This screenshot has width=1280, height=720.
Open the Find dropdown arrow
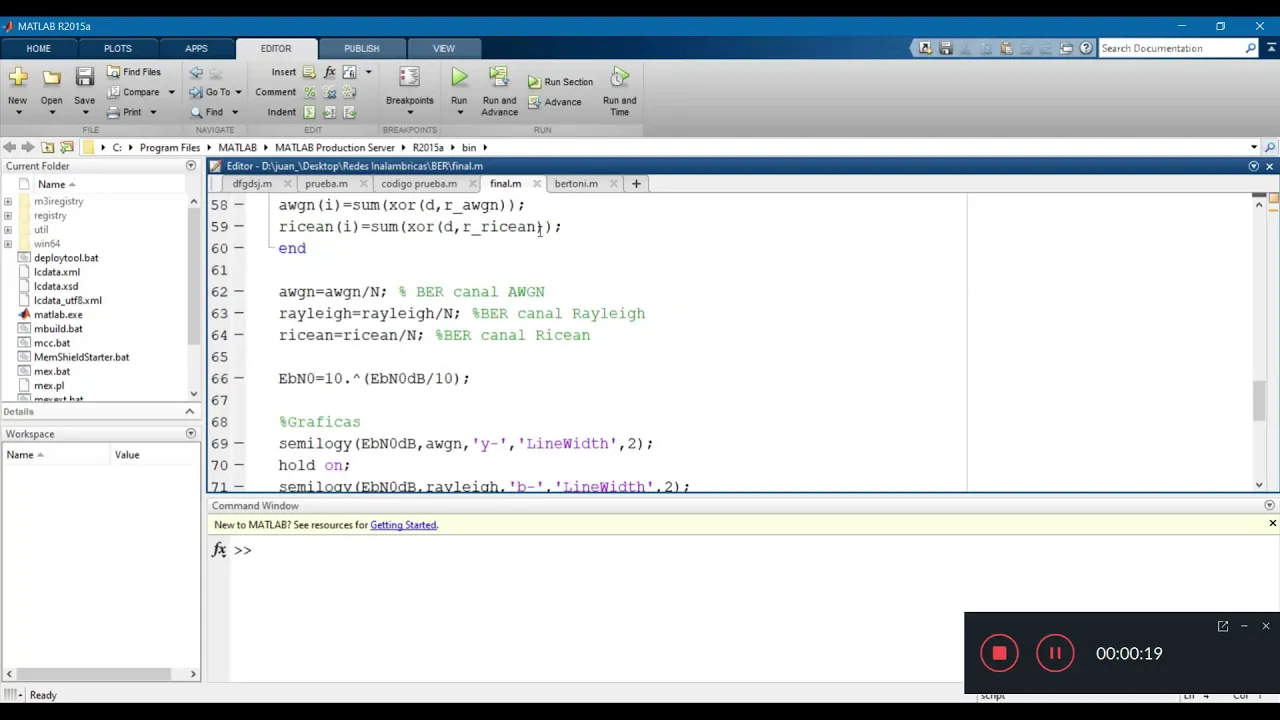235,112
